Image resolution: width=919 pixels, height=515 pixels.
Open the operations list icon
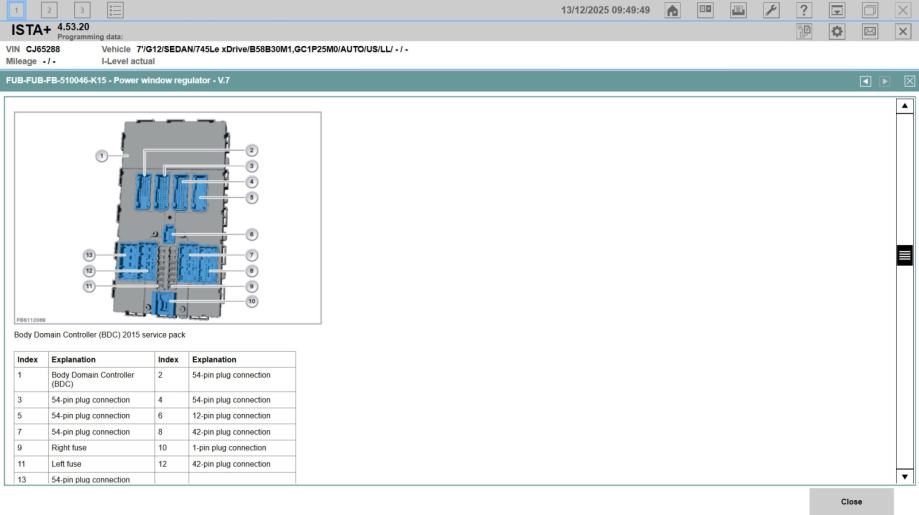(116, 10)
